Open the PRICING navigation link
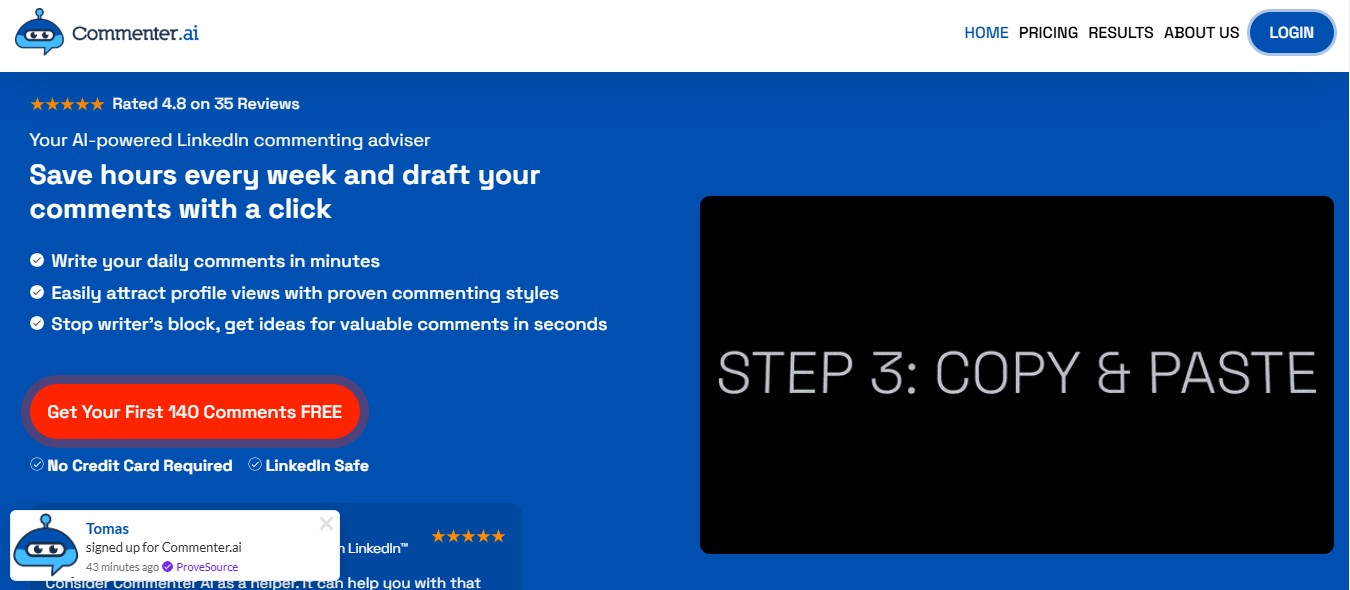The width and height of the screenshot is (1350, 590). coord(1048,33)
